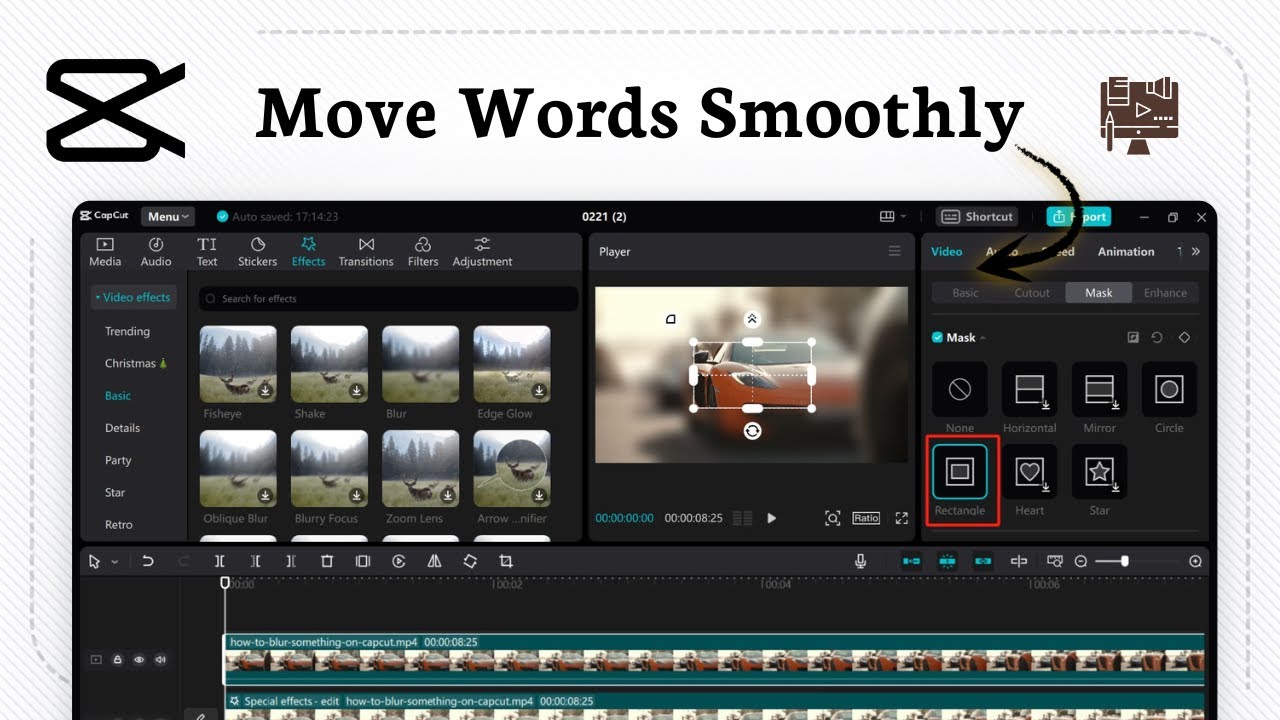Click the Rotate icon in the timeline toolbar
Screen dimensions: 1280x720
pyautogui.click(x=470, y=562)
